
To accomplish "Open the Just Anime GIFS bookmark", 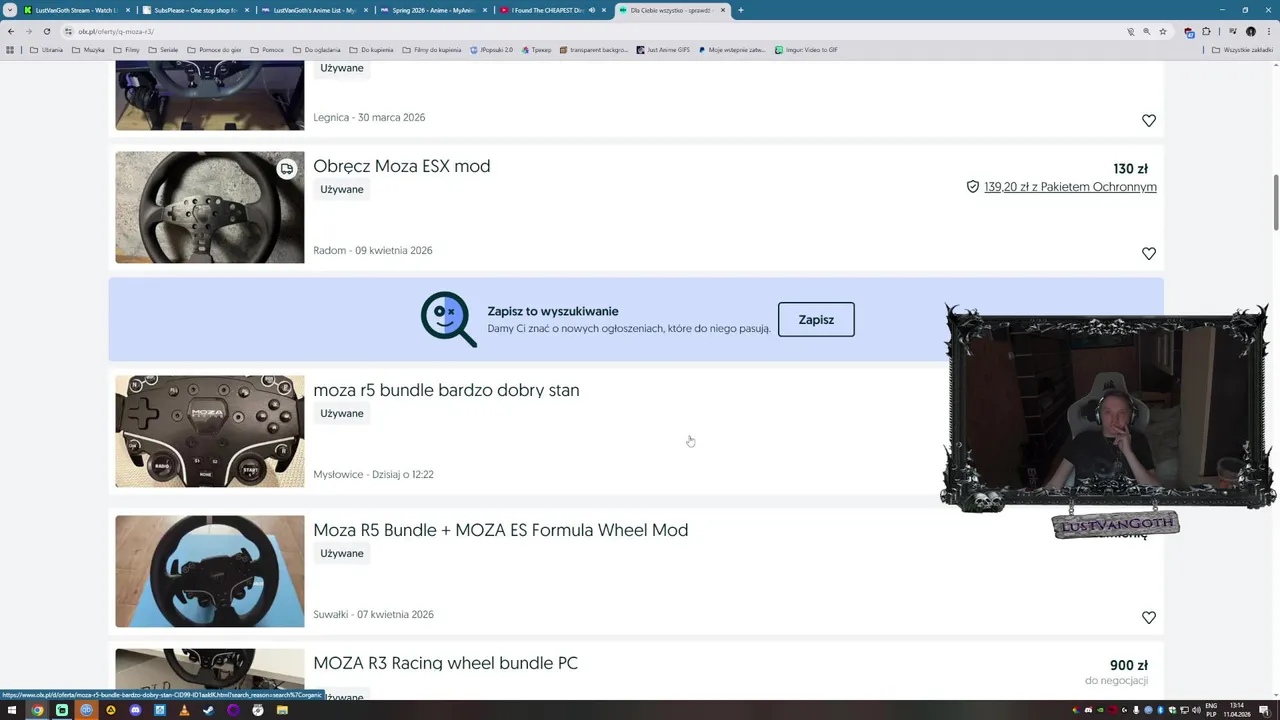I will (663, 50).
